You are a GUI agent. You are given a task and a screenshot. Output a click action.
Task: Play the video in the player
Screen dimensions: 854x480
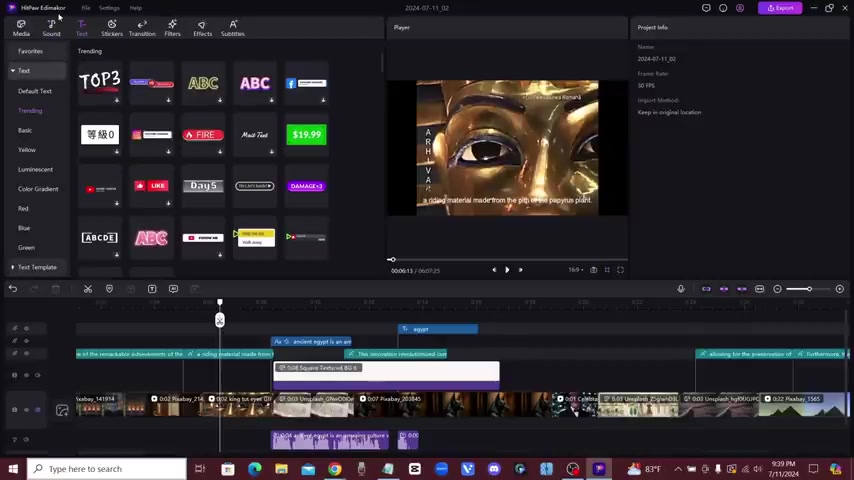pyautogui.click(x=506, y=270)
